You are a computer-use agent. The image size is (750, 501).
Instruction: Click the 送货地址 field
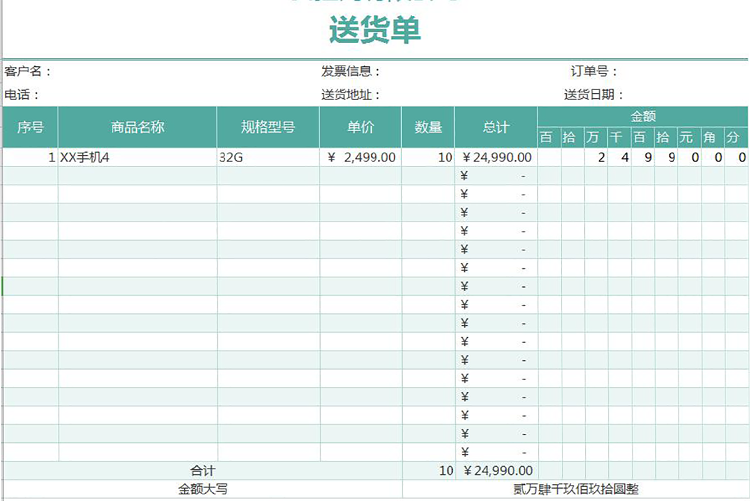350,95
